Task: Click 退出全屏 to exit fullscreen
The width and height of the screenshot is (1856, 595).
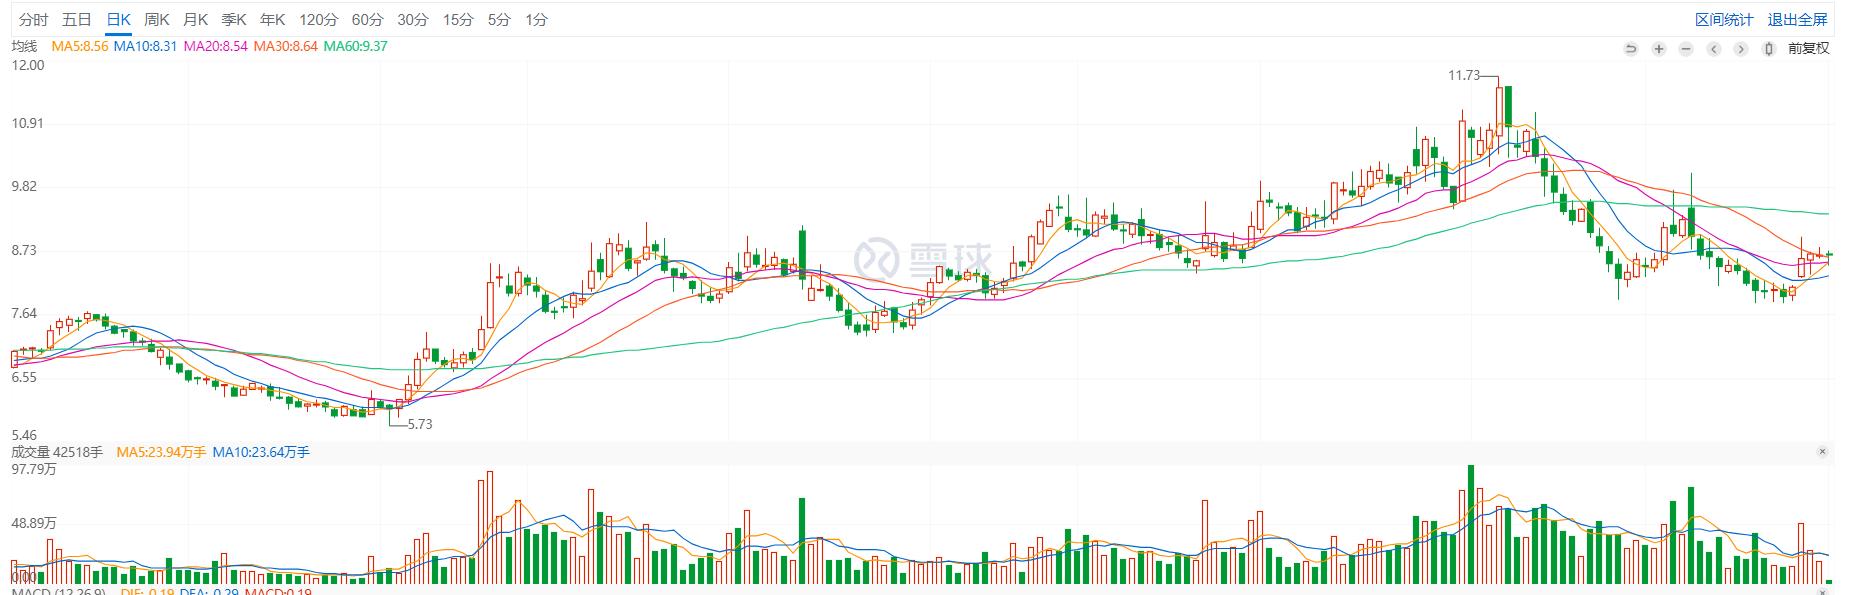Action: click(1797, 20)
